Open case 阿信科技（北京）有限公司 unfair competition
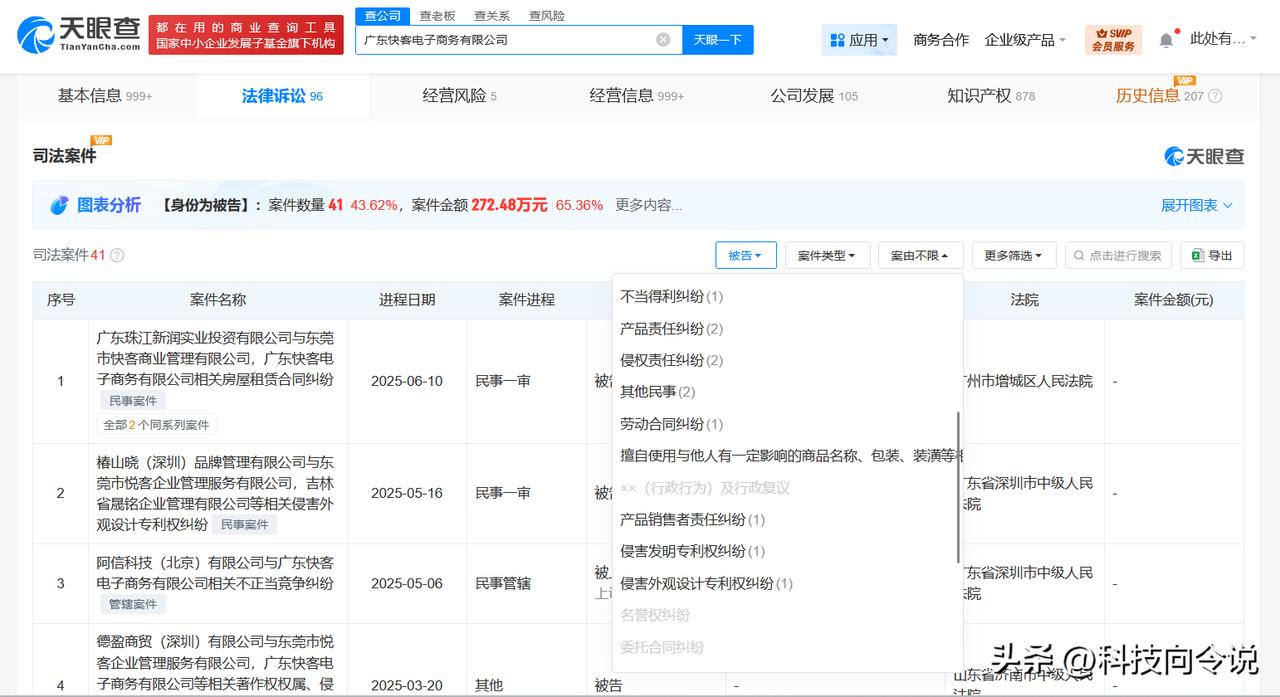Screen dimensions: 1280x697 [215, 573]
